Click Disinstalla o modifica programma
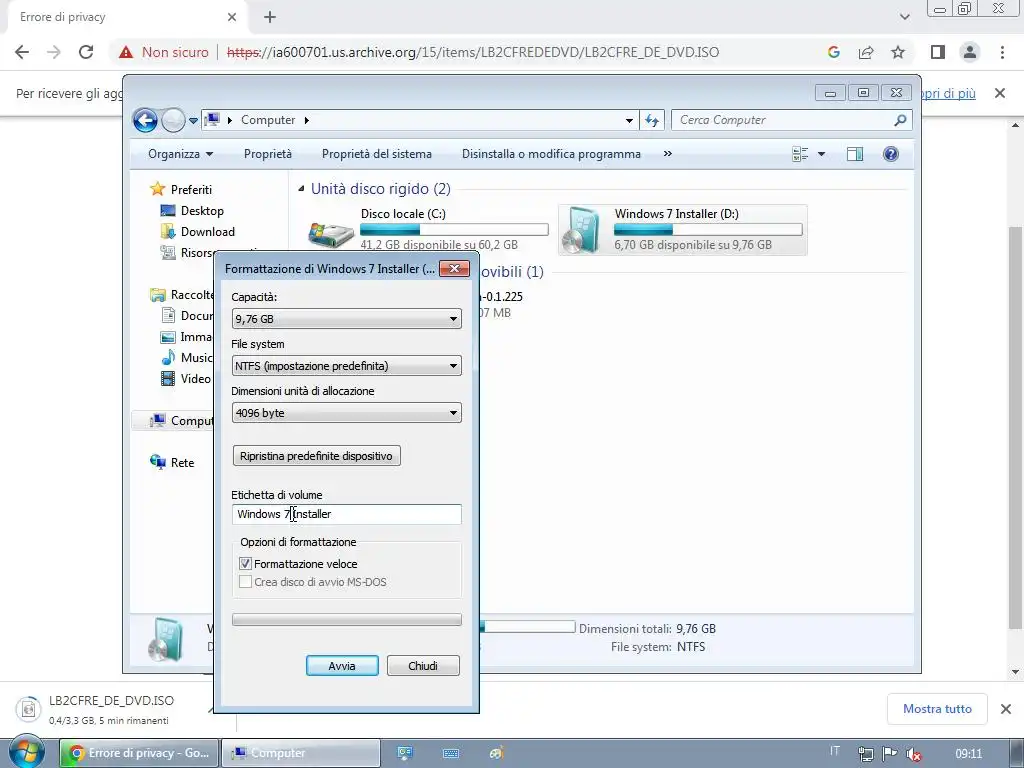Viewport: 1024px width, 768px height. [x=551, y=154]
